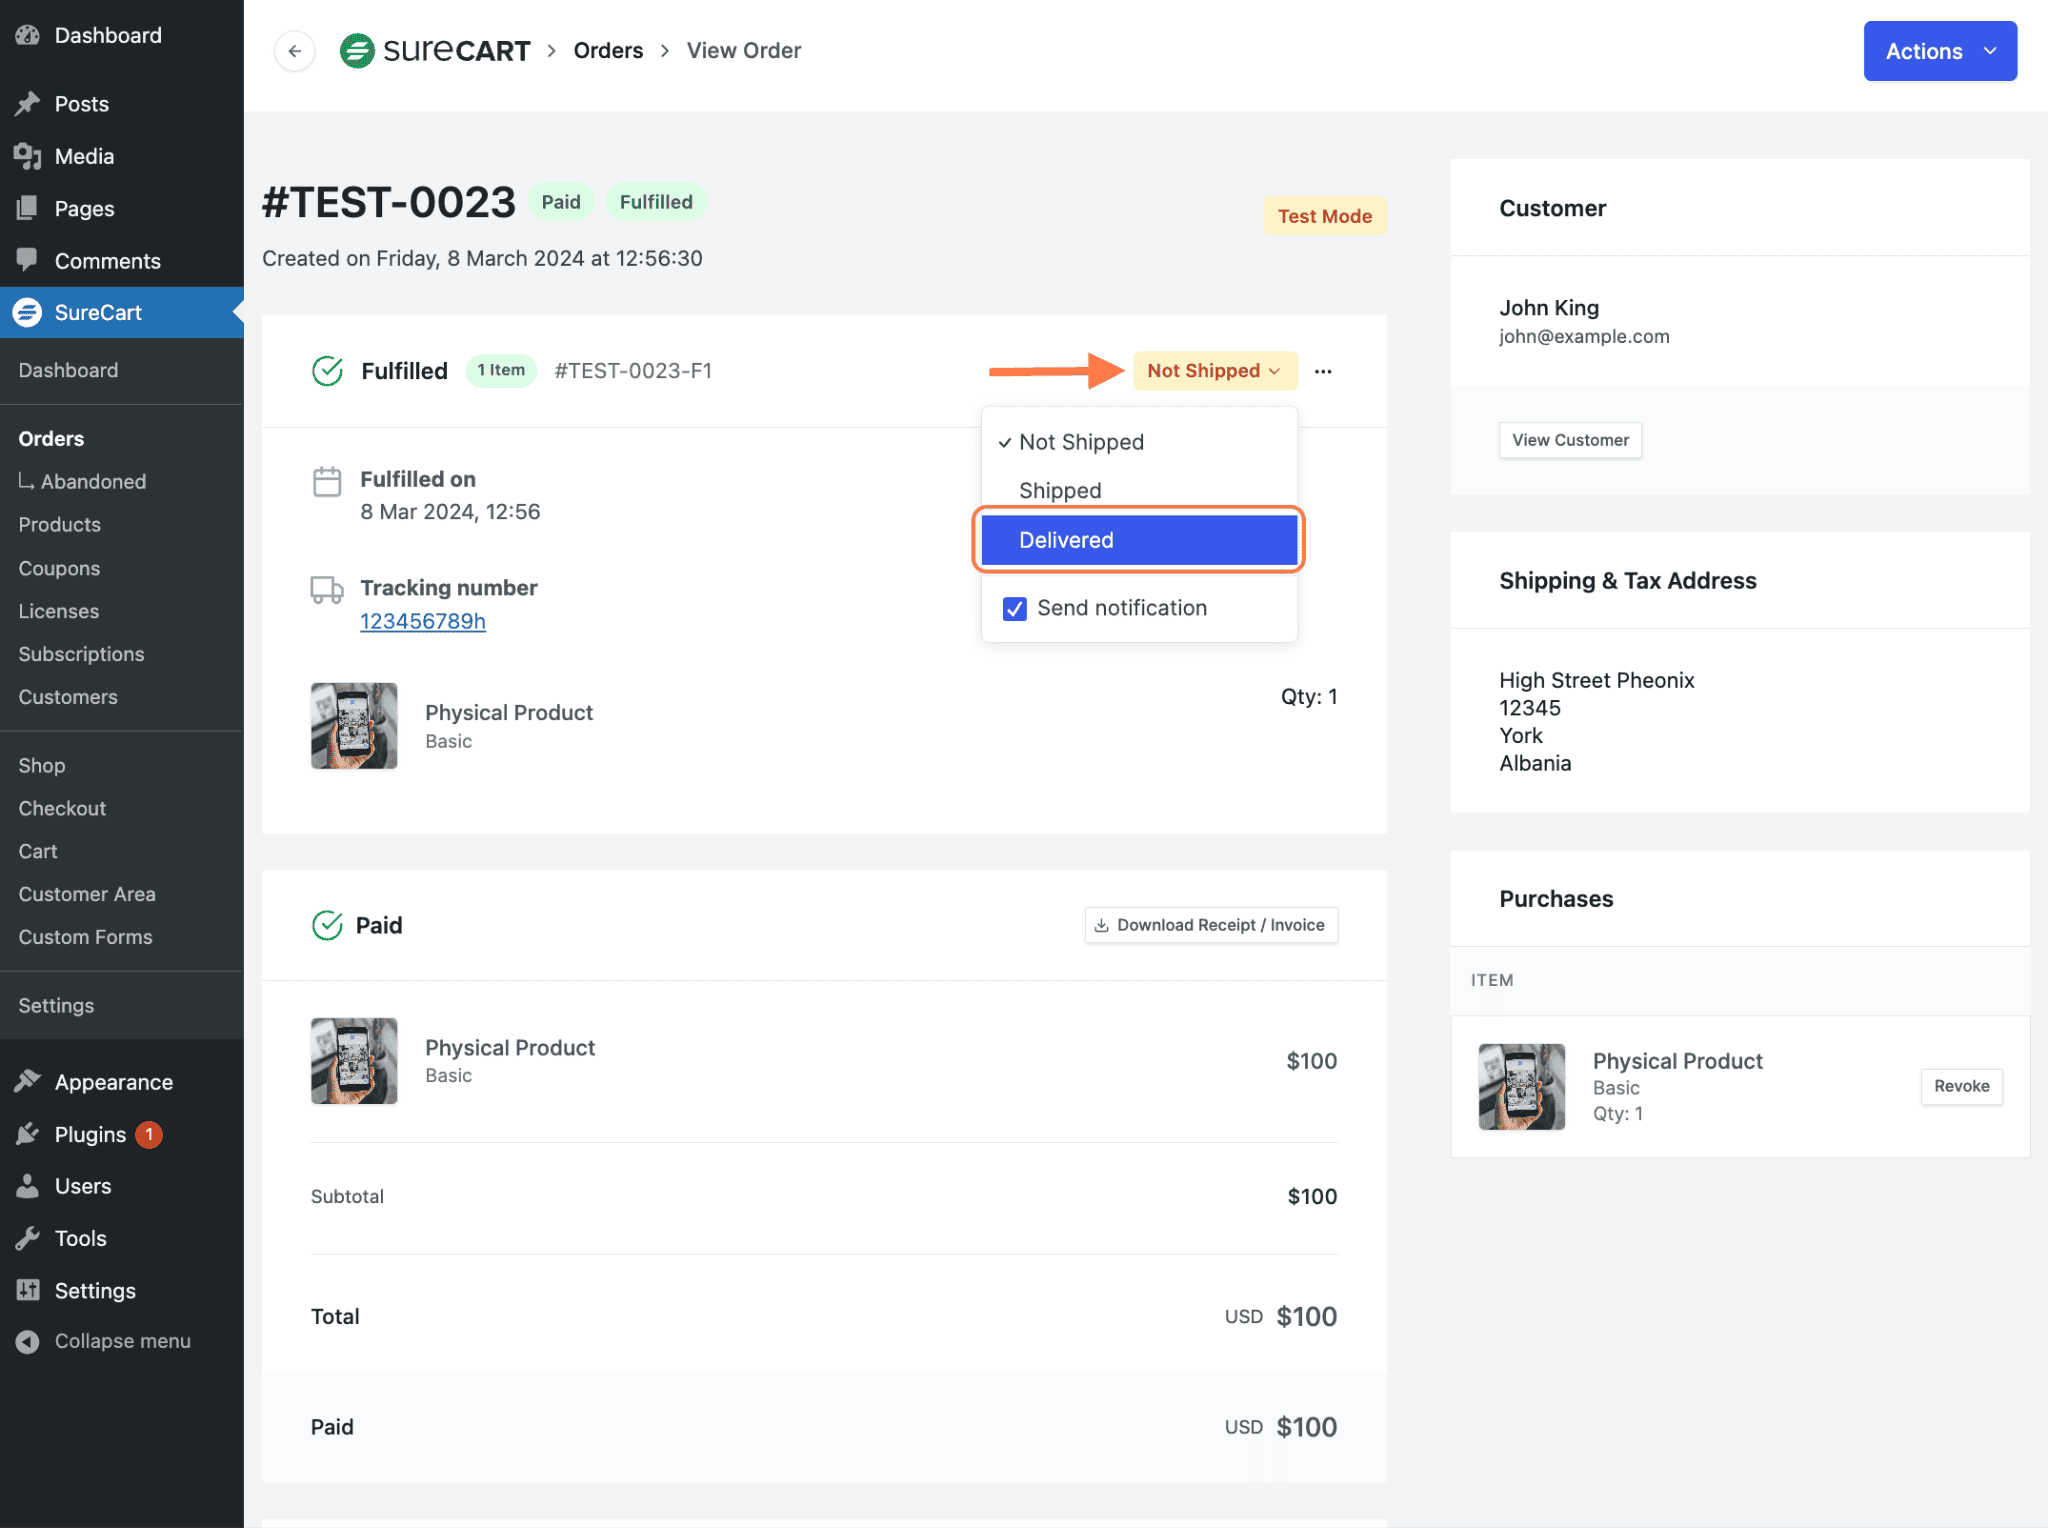This screenshot has height=1528, width=2048.
Task: Open tracking number 123456789h link
Action: point(422,621)
